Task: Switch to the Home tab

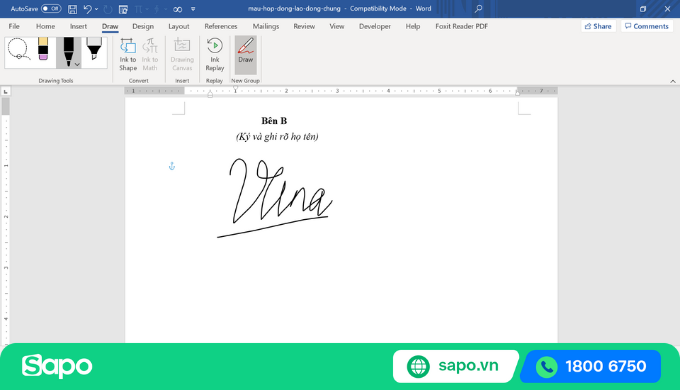Action: tap(46, 26)
